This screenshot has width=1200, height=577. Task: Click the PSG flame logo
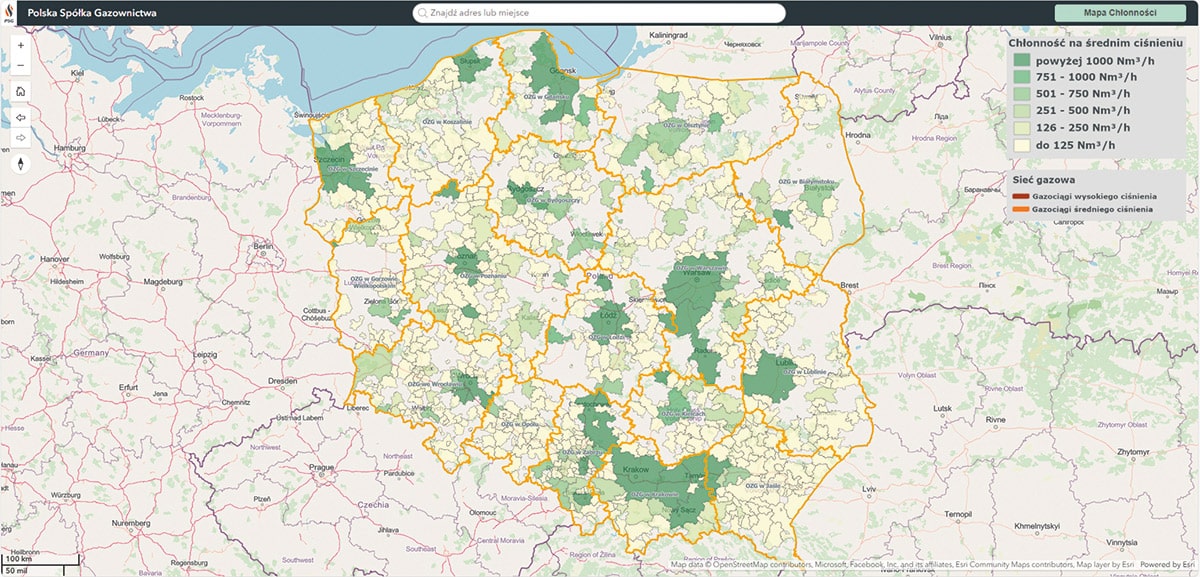pyautogui.click(x=9, y=13)
